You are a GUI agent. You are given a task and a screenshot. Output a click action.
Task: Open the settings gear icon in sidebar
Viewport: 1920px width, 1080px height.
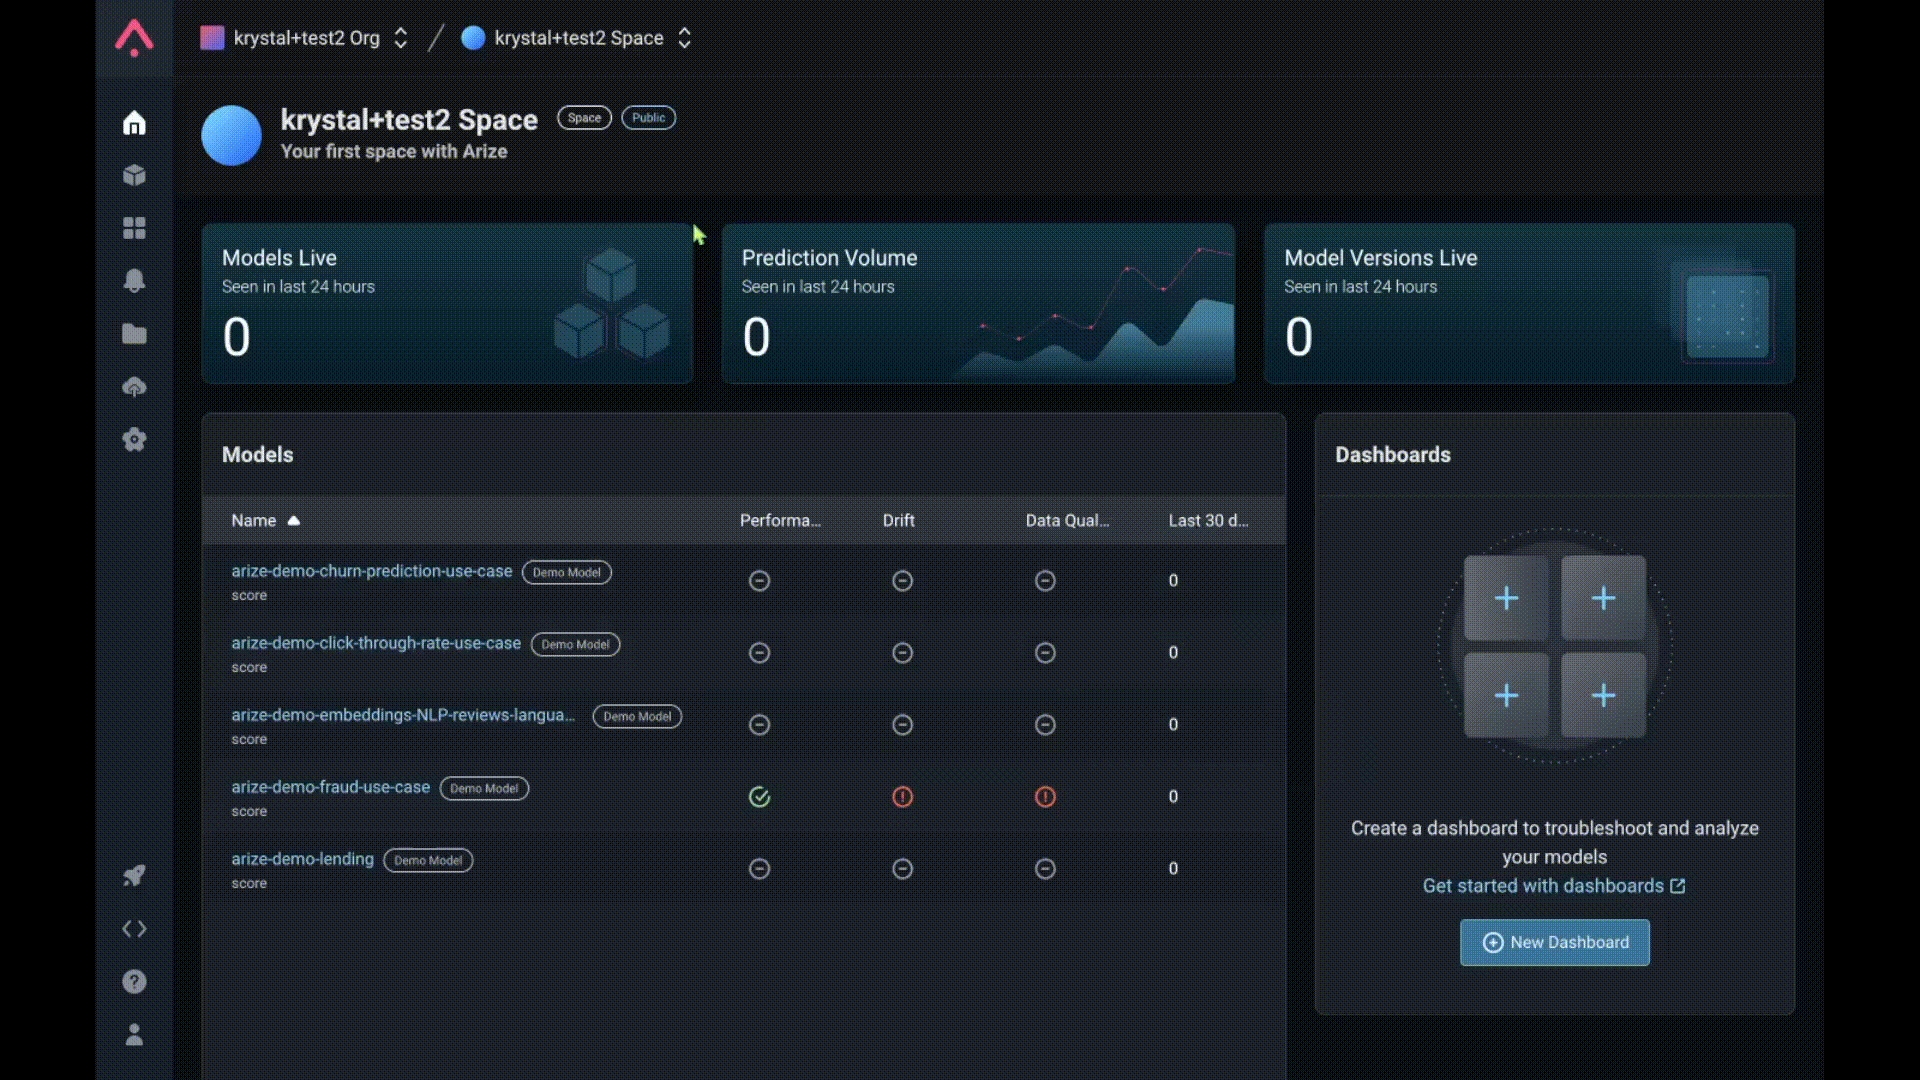(x=134, y=440)
